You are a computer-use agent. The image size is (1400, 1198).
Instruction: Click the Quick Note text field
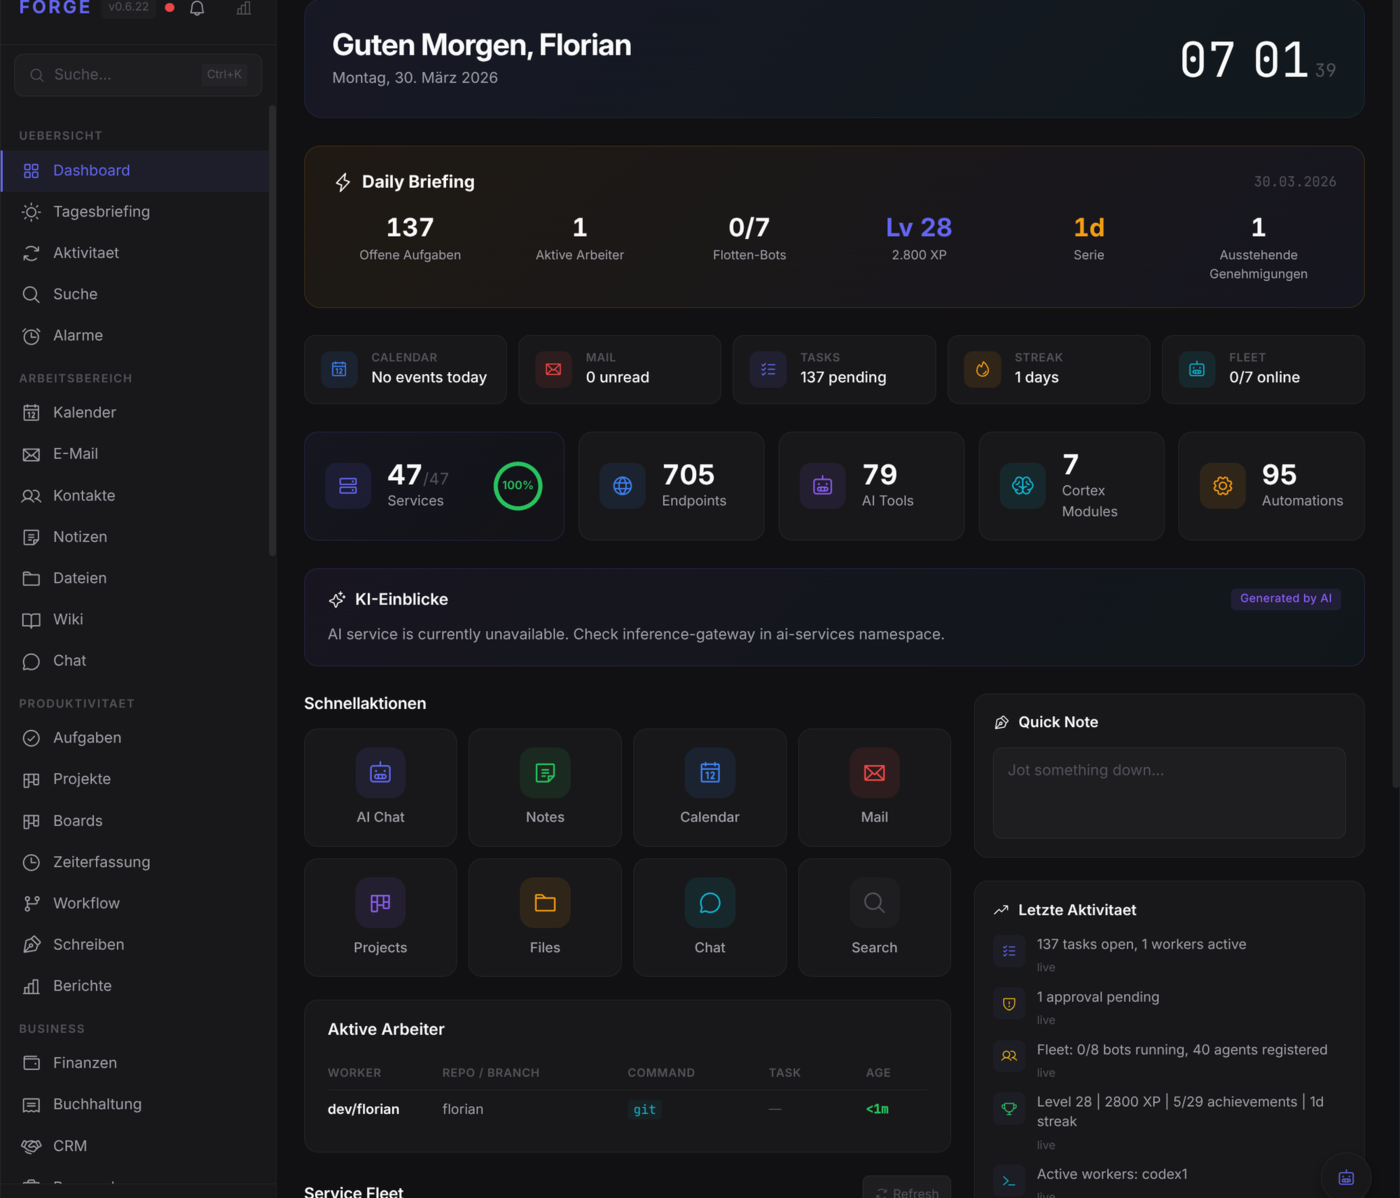point(1168,793)
